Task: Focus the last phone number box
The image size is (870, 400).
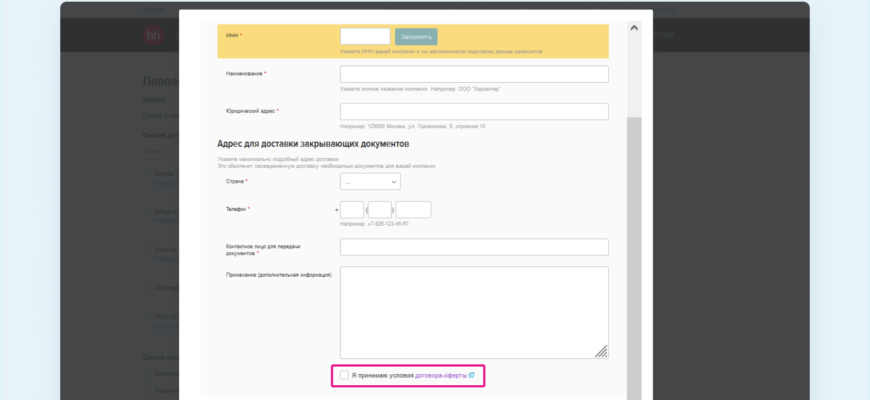Action: pos(413,210)
